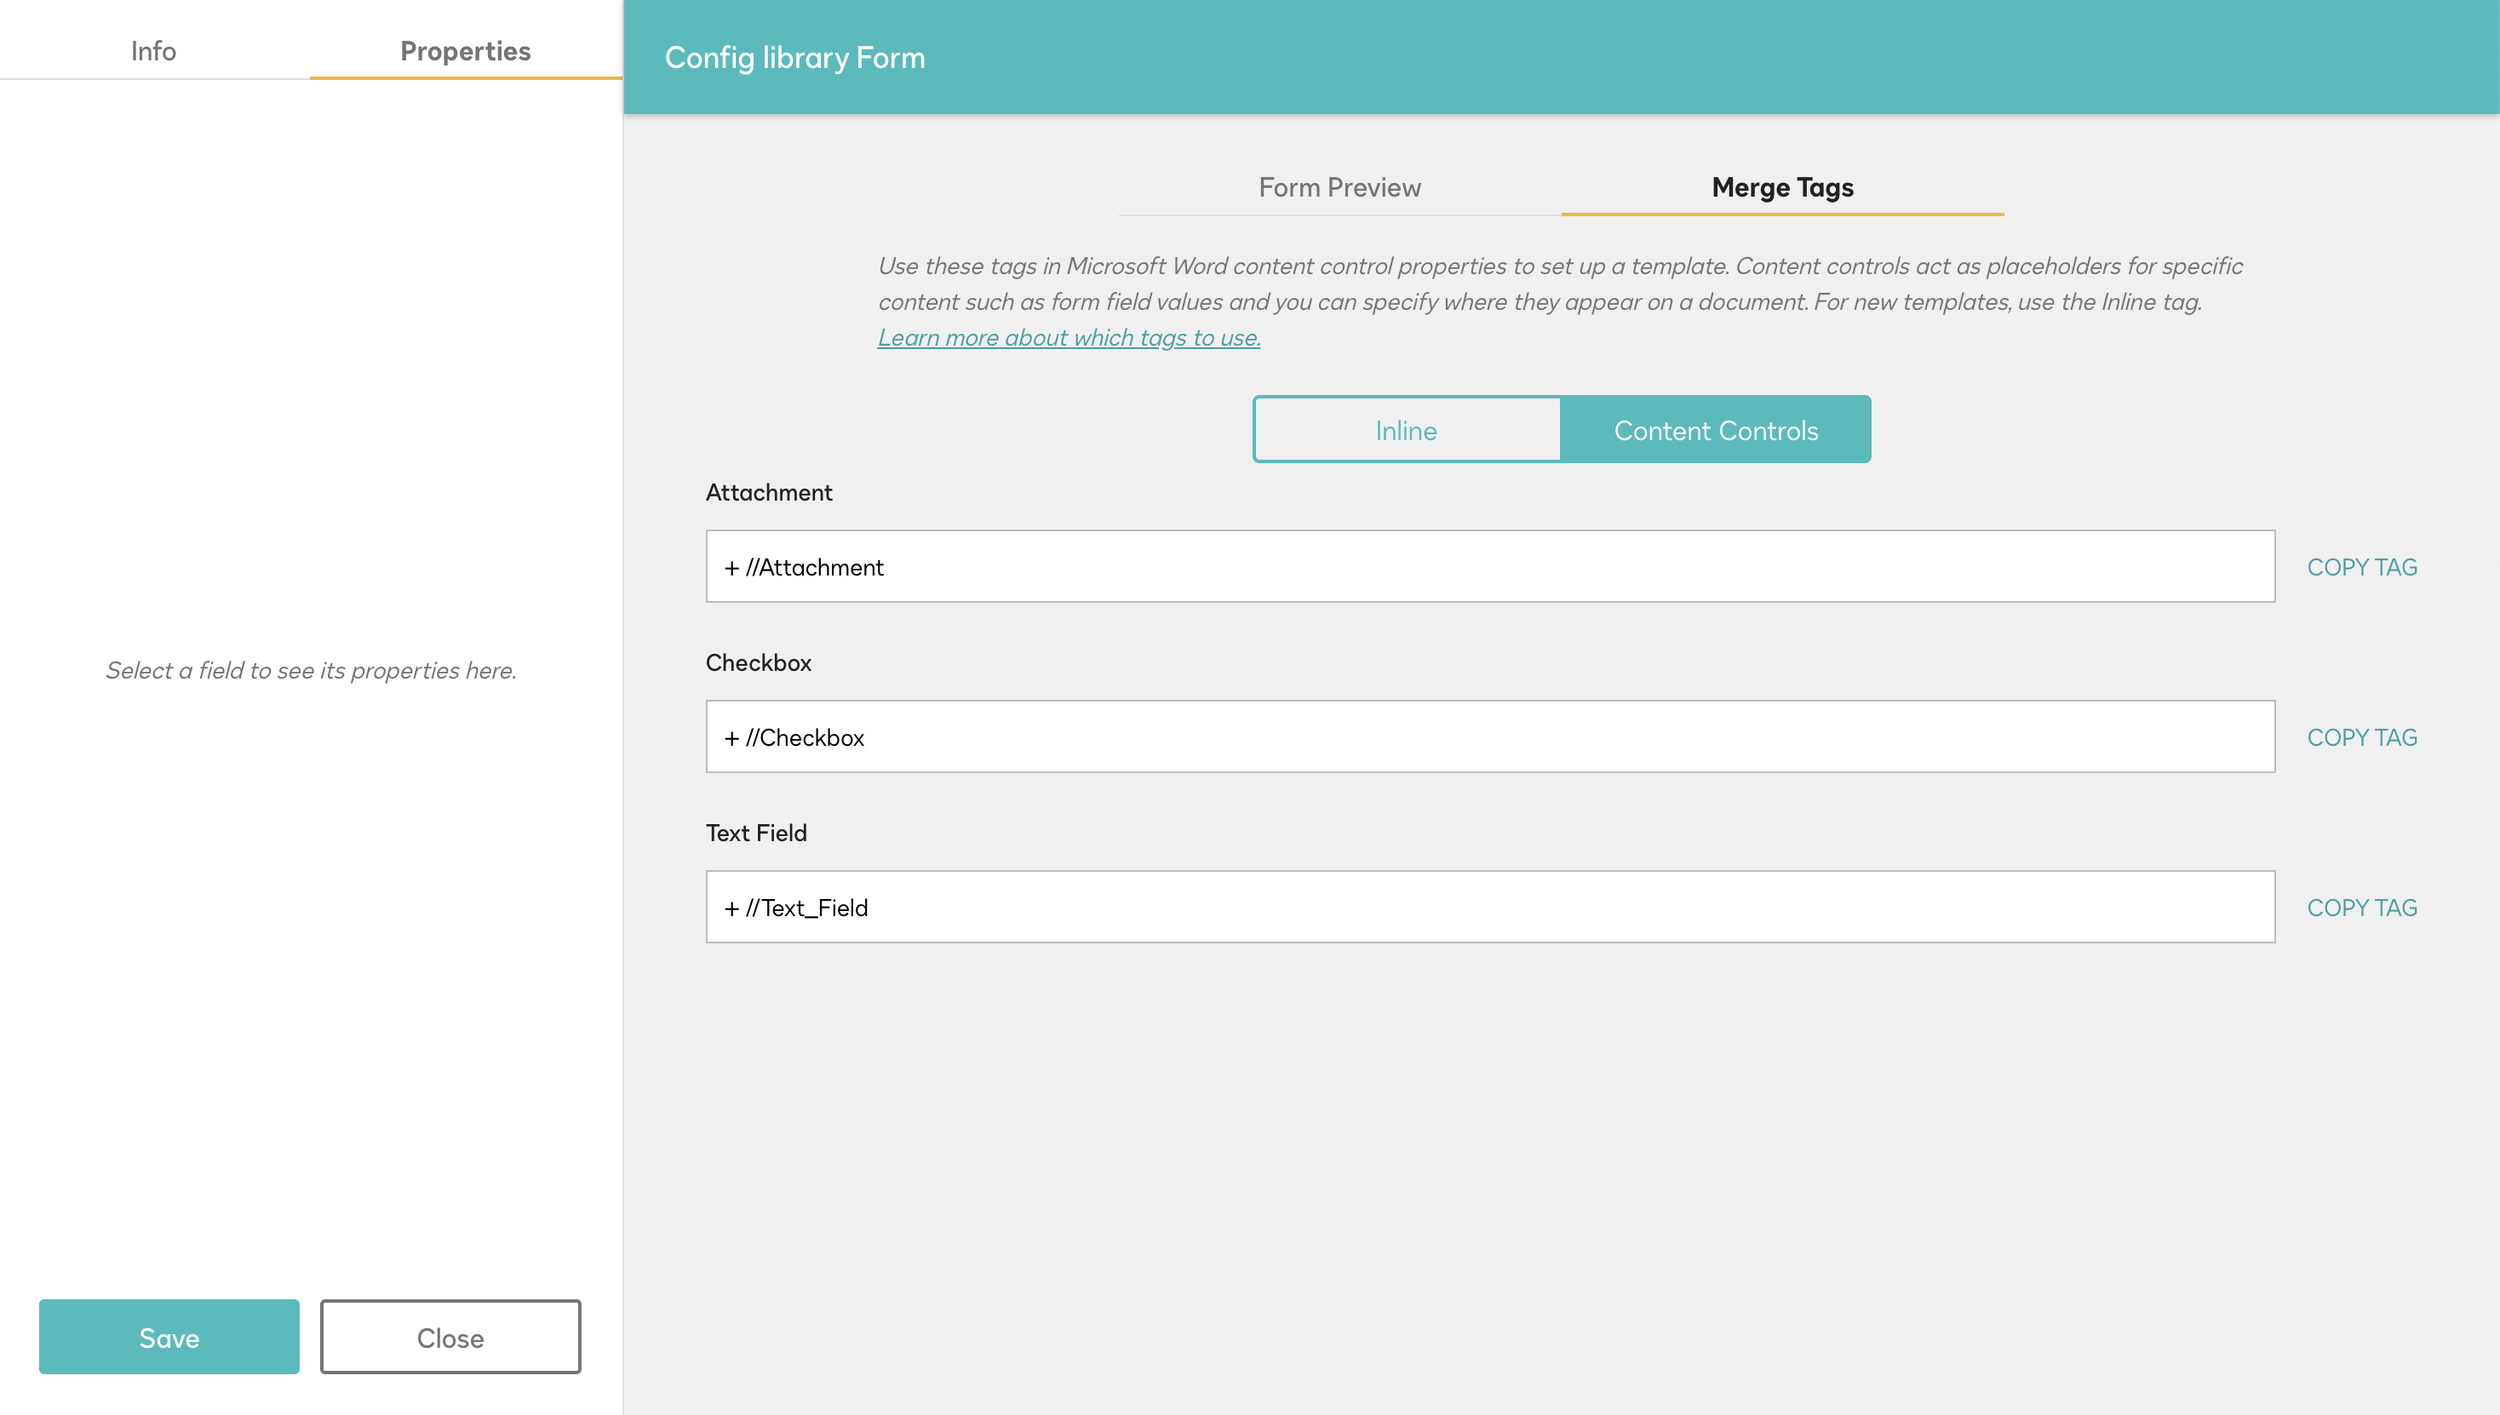The width and height of the screenshot is (2500, 1415).
Task: Switch to the Info tab
Action: point(154,50)
